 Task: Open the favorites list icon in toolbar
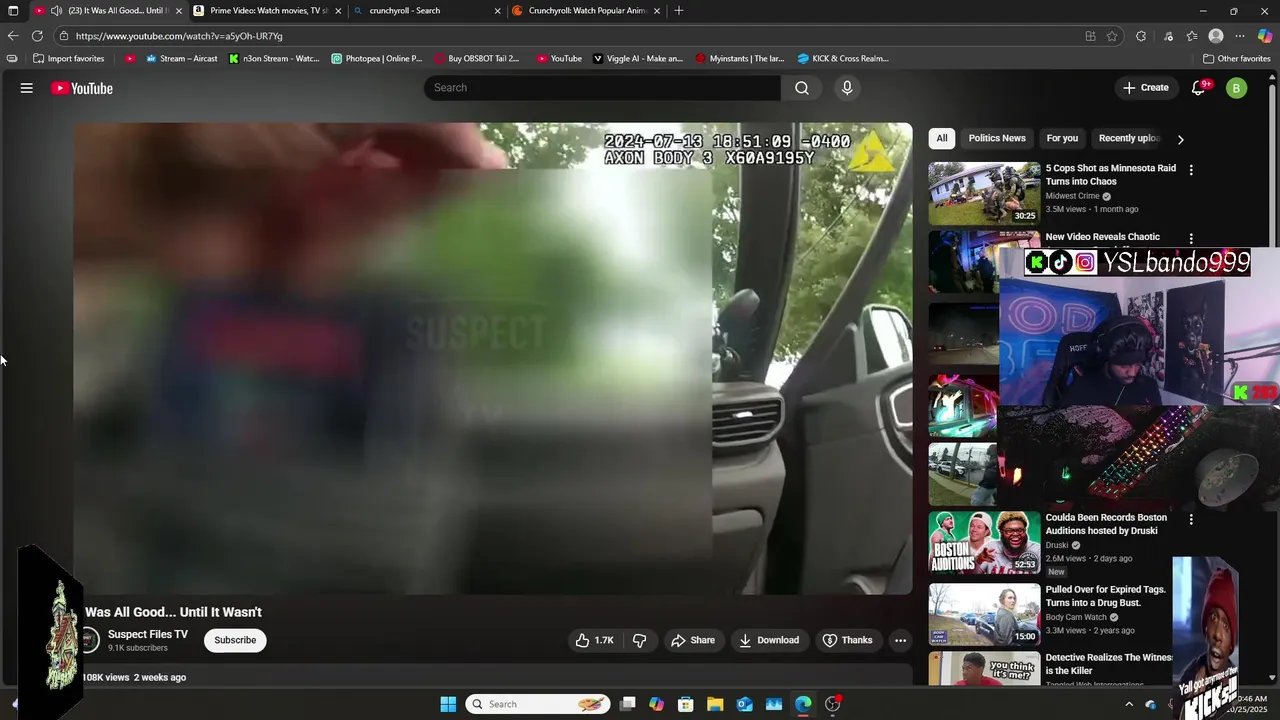(1192, 36)
